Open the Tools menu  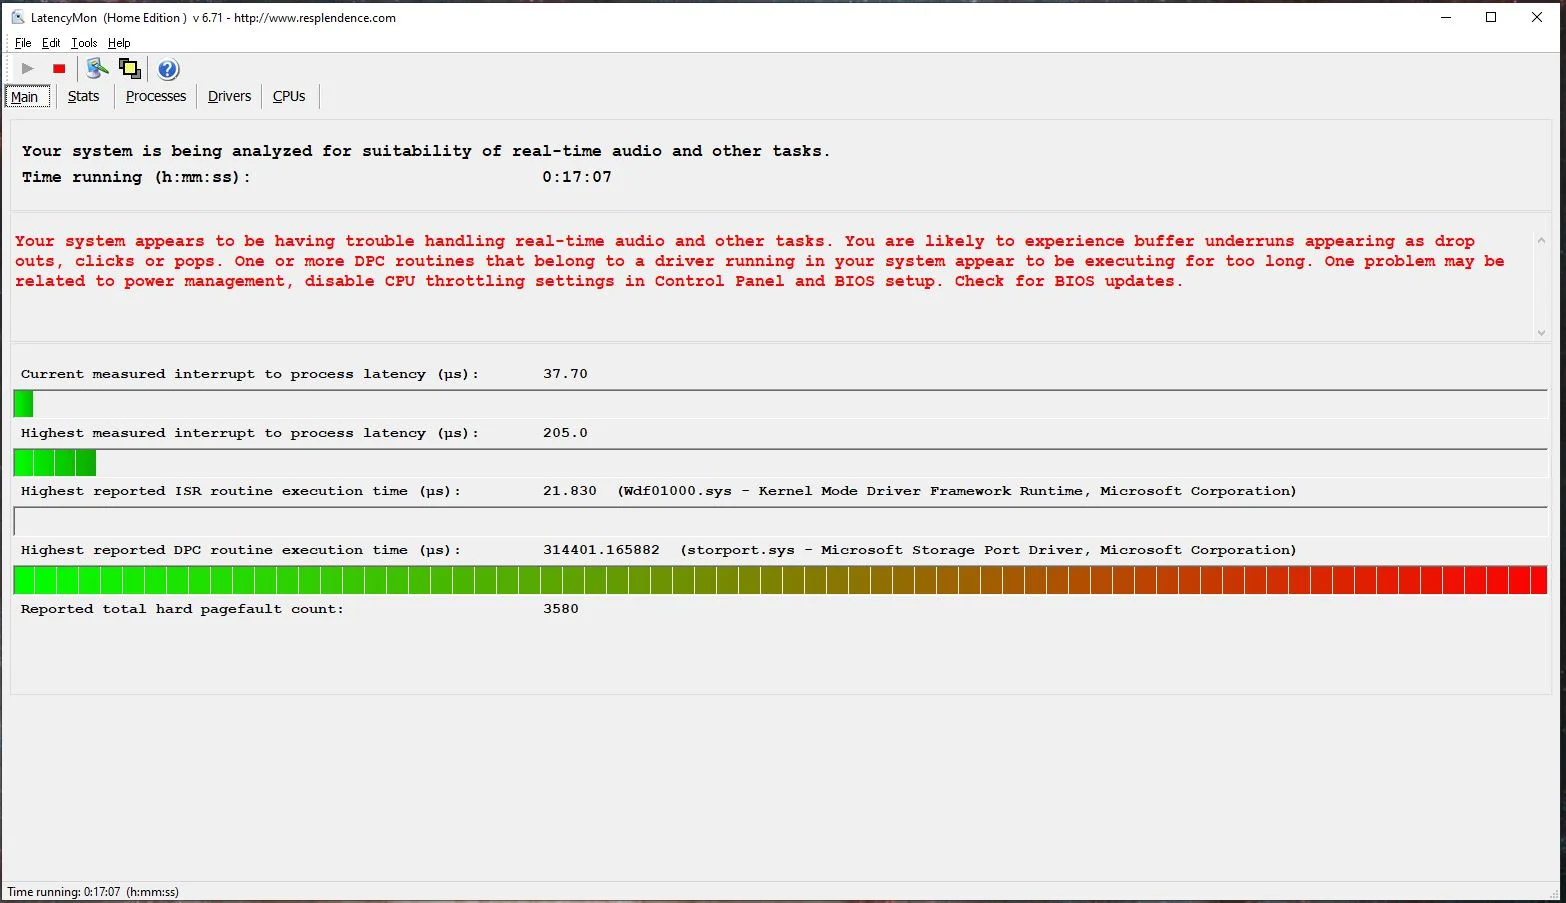coord(84,43)
